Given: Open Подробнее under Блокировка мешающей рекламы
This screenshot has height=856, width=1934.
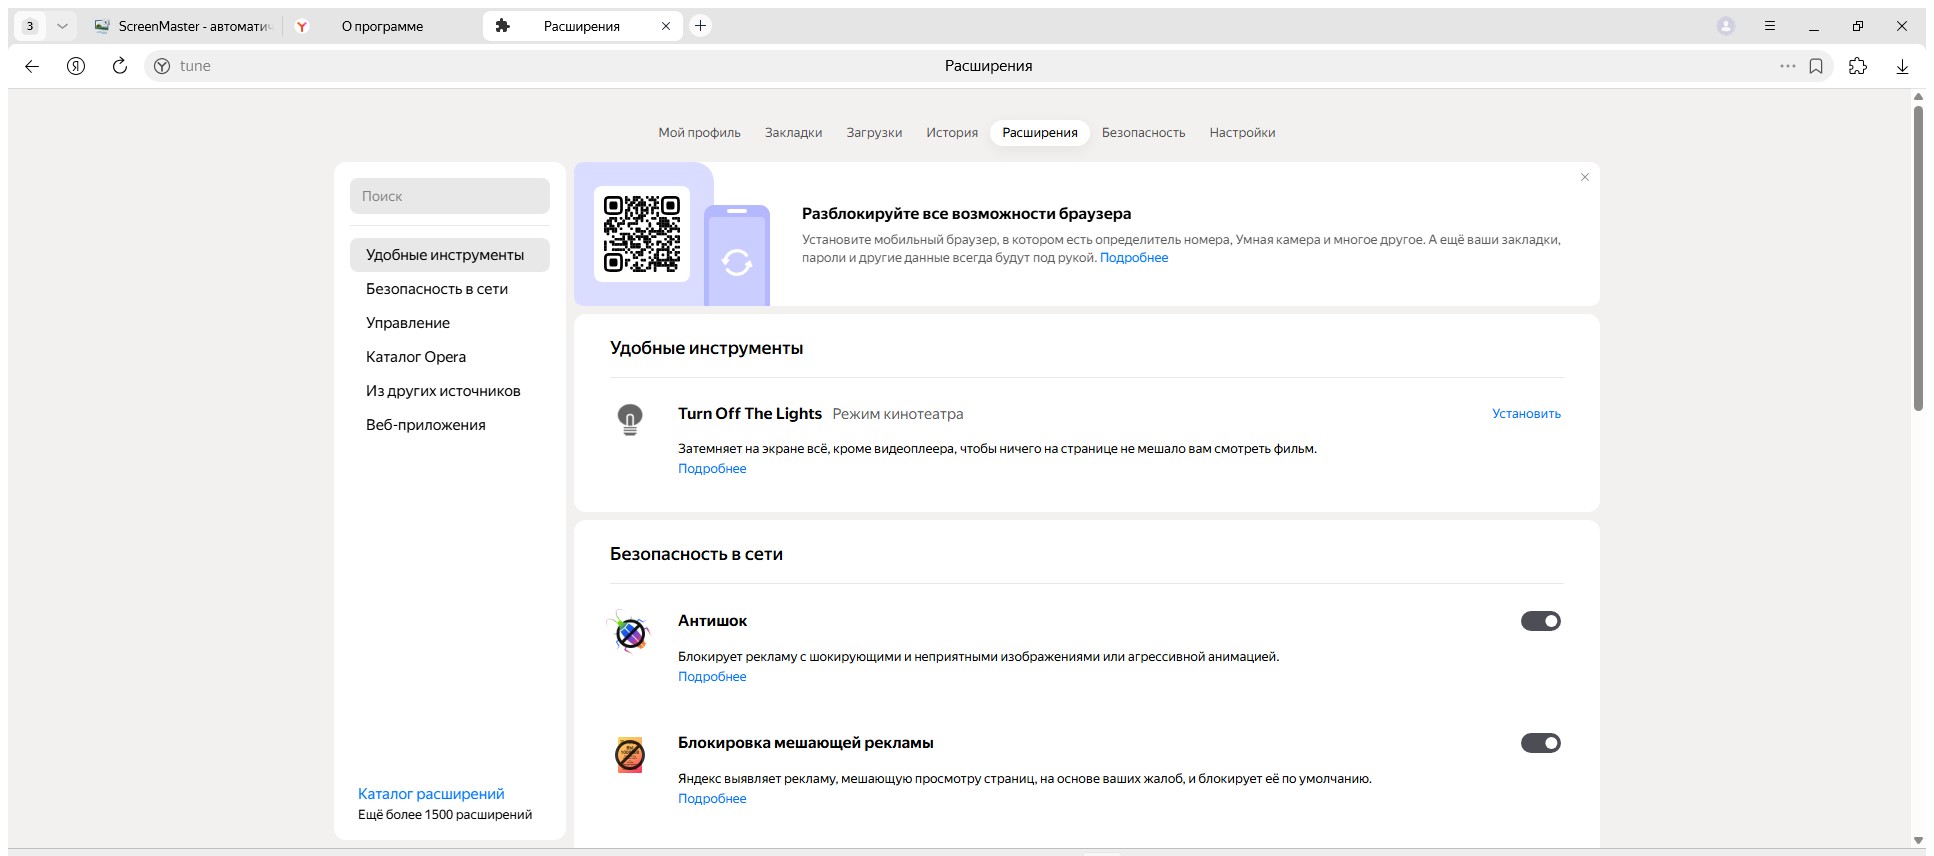Looking at the screenshot, I should (712, 799).
